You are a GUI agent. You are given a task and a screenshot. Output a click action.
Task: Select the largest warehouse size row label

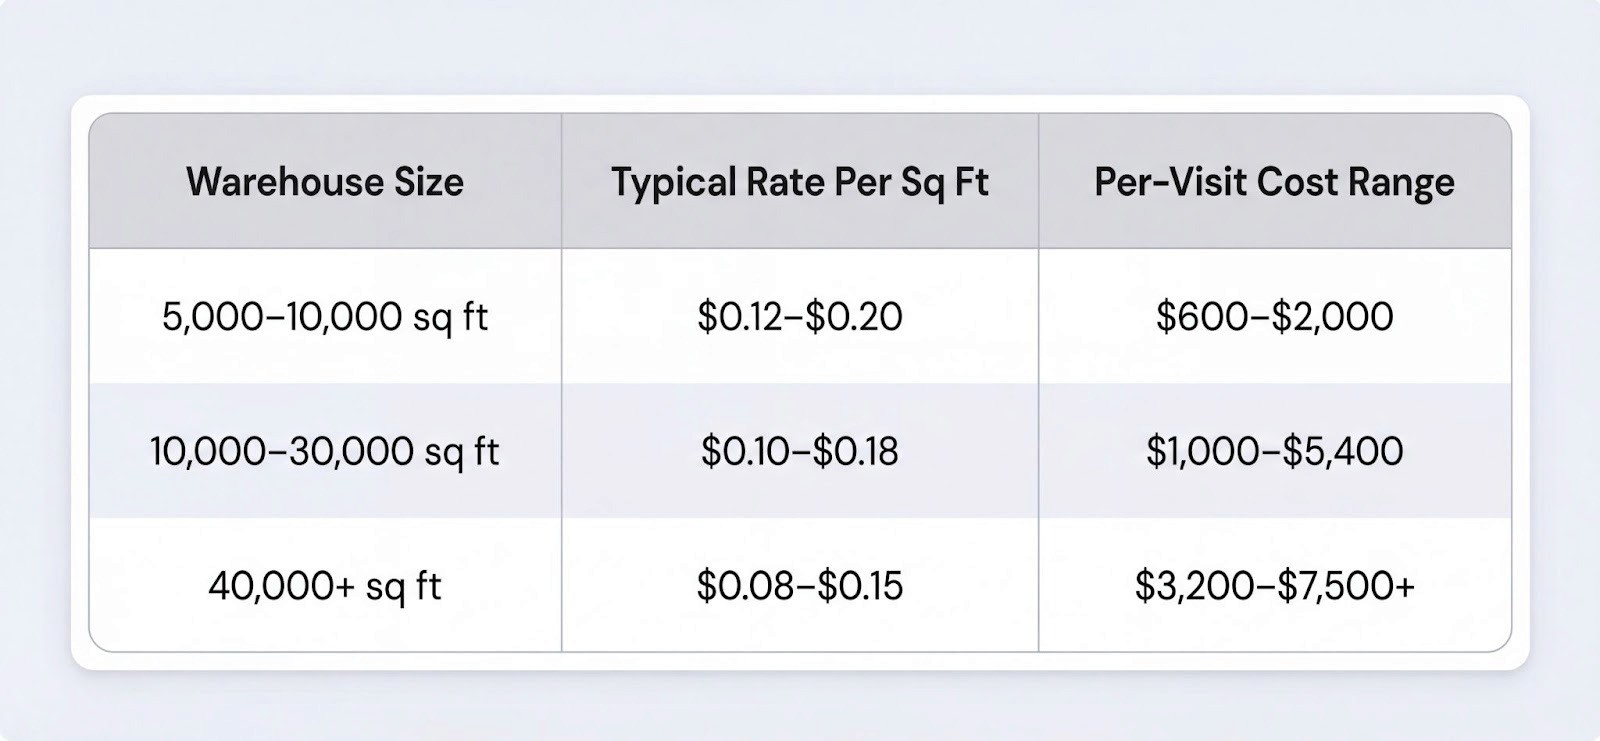[325, 585]
